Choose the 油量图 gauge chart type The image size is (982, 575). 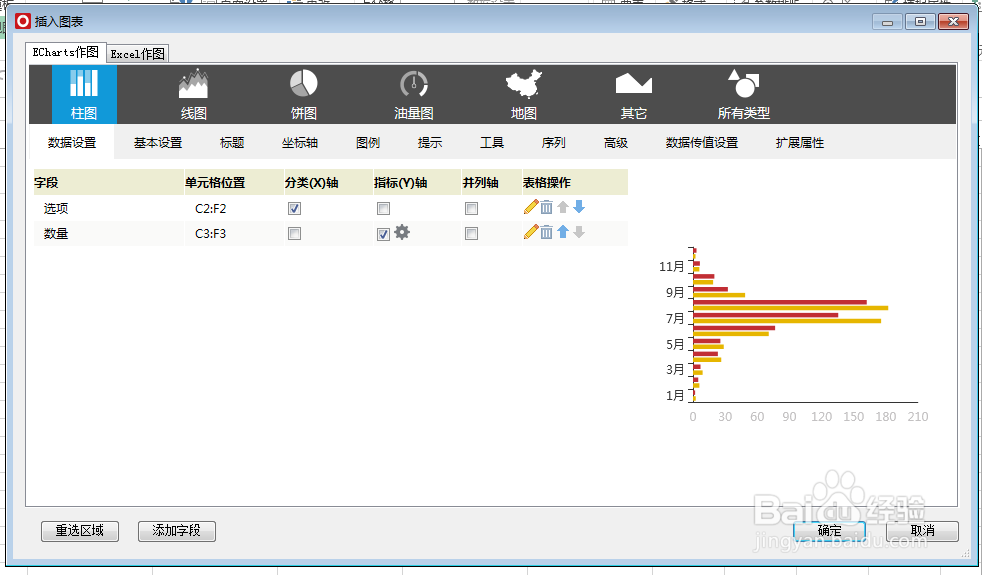point(413,94)
